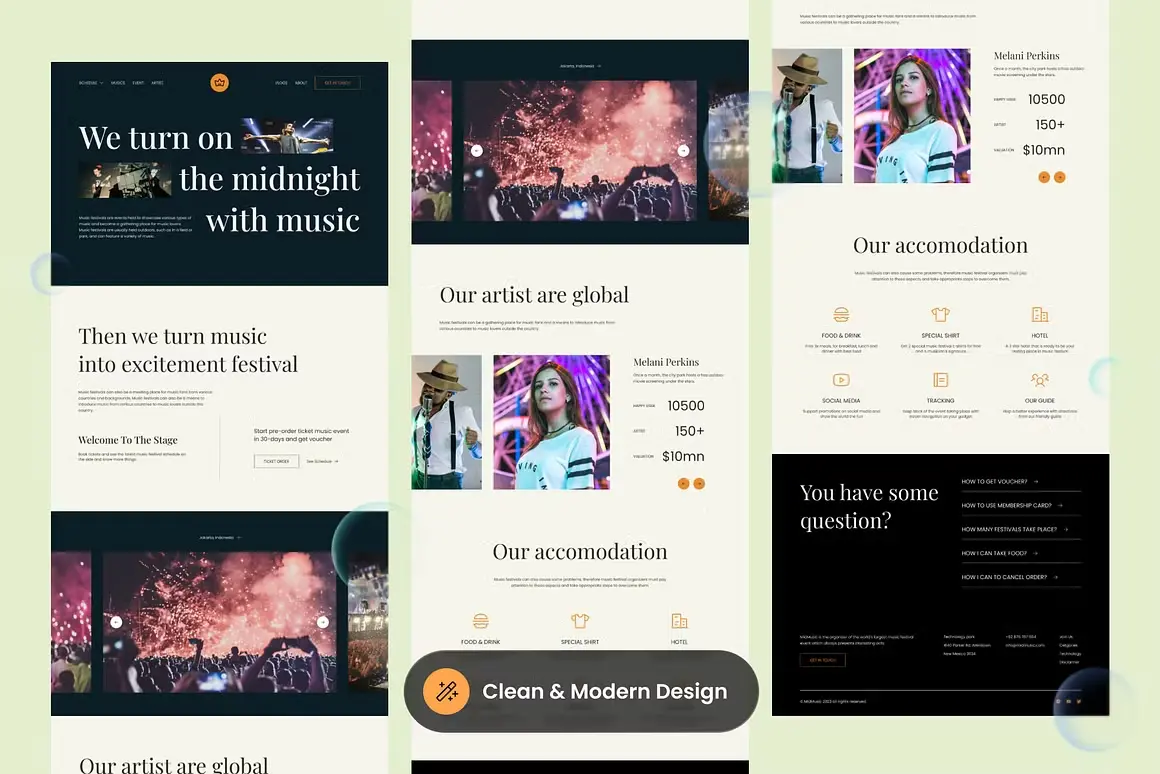Click the orange crown logo in the navbar
Viewport: 1160px width, 774px height.
point(219,82)
